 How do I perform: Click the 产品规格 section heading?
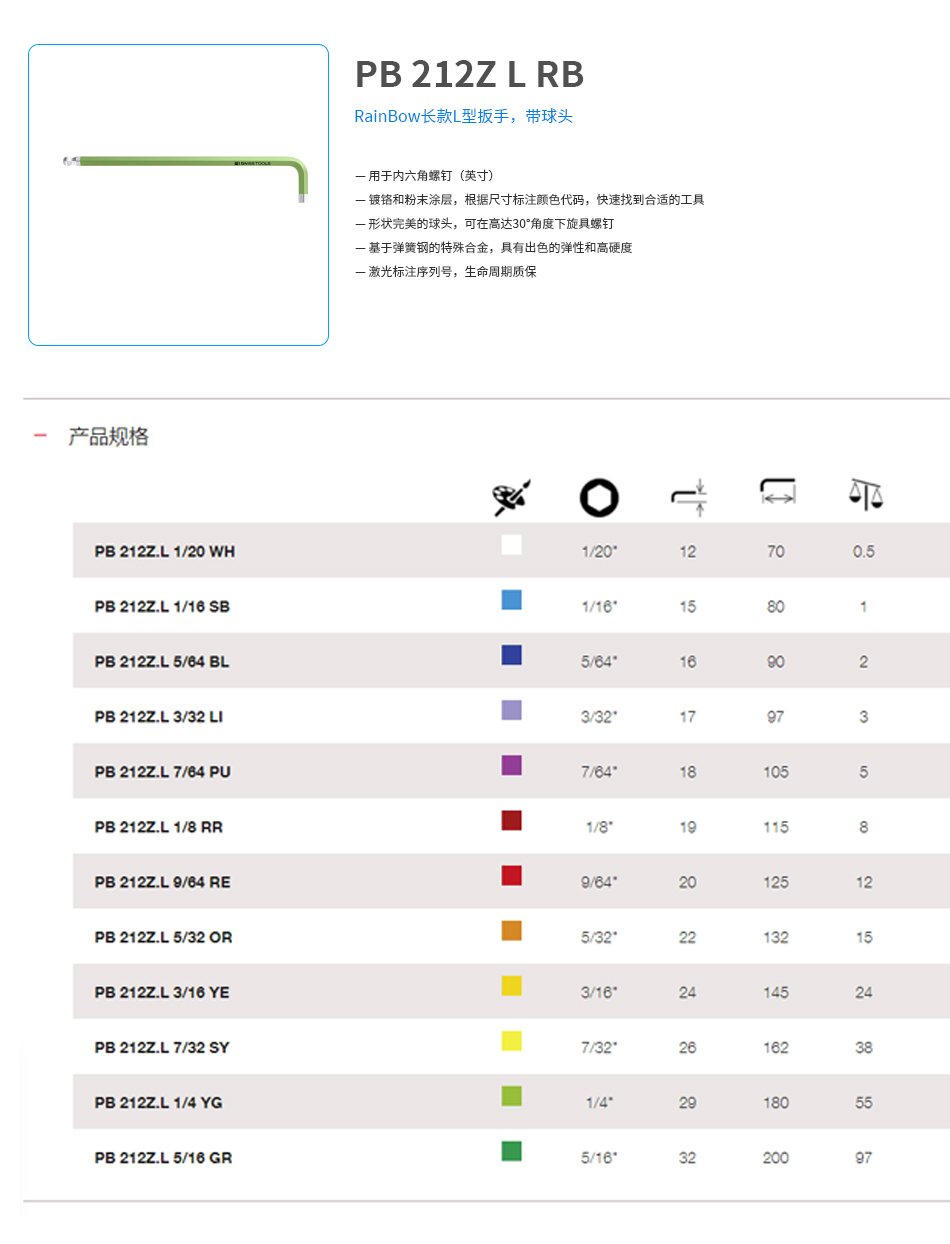tap(108, 436)
